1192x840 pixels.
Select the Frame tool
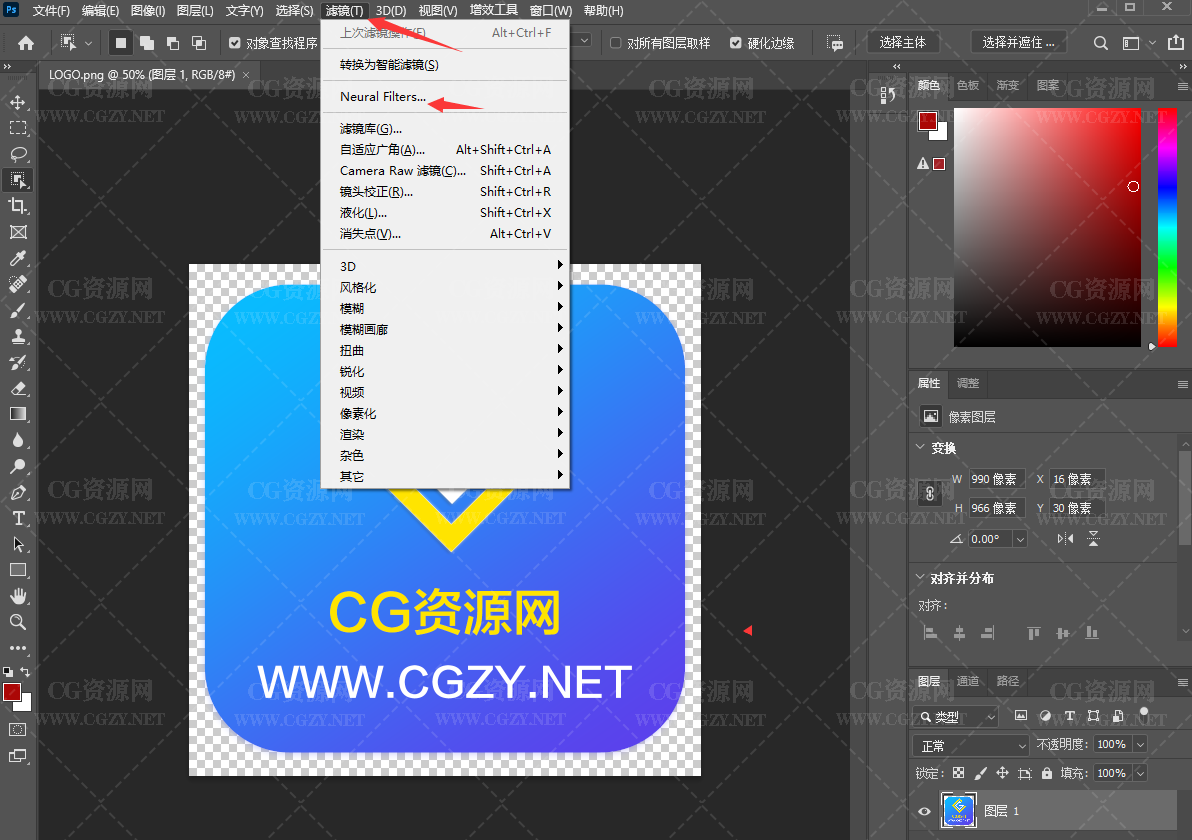18,232
